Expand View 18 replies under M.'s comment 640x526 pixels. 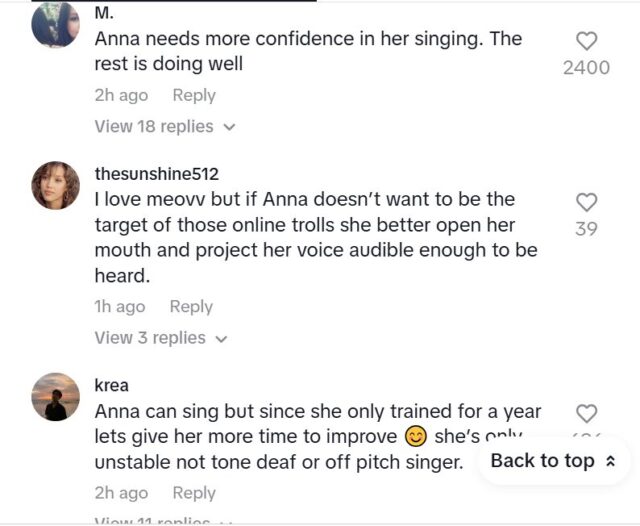(164, 127)
